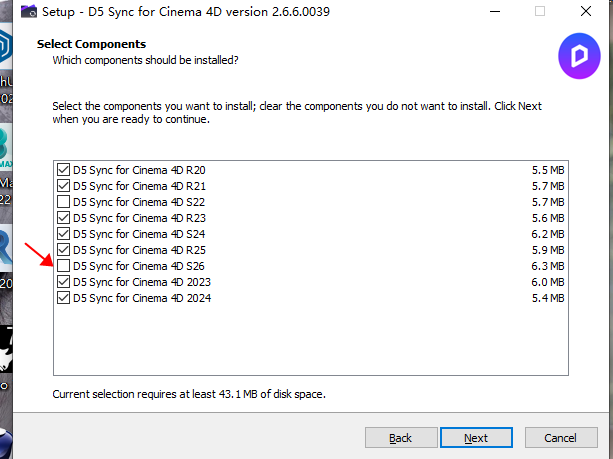Image resolution: width=613 pixels, height=459 pixels.
Task: Click the Next button
Action: click(x=476, y=437)
